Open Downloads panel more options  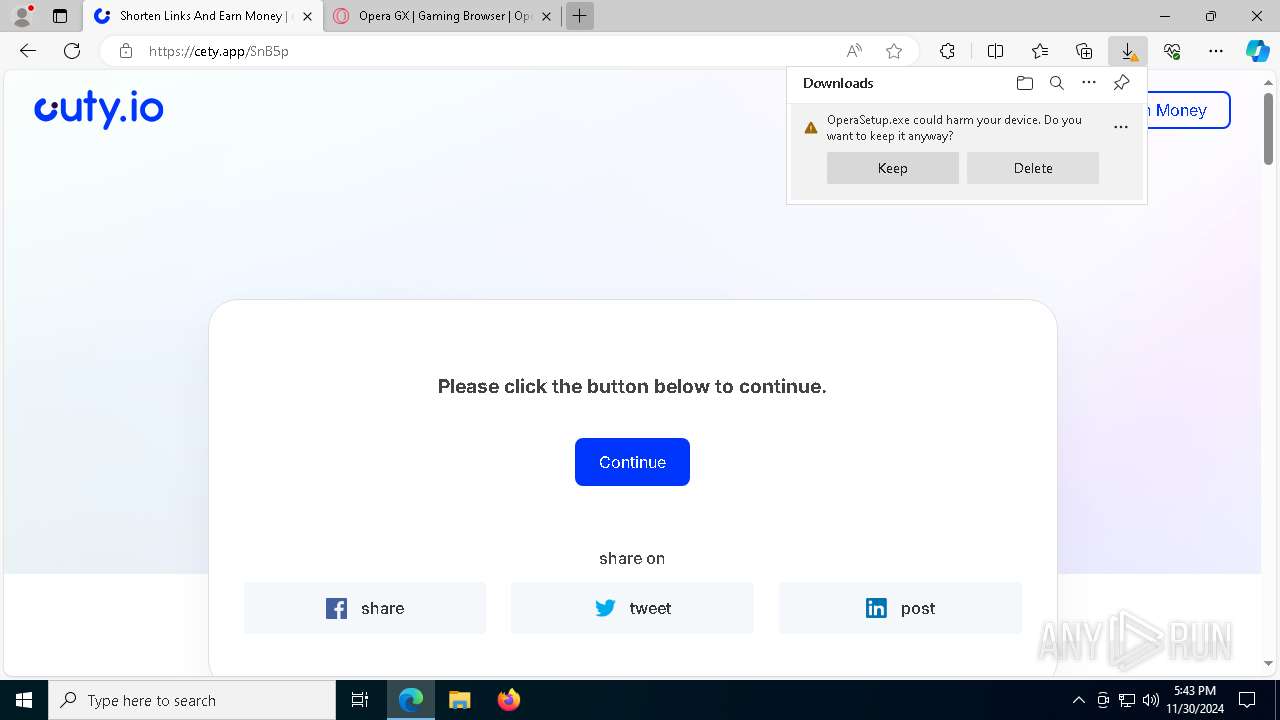click(1089, 83)
